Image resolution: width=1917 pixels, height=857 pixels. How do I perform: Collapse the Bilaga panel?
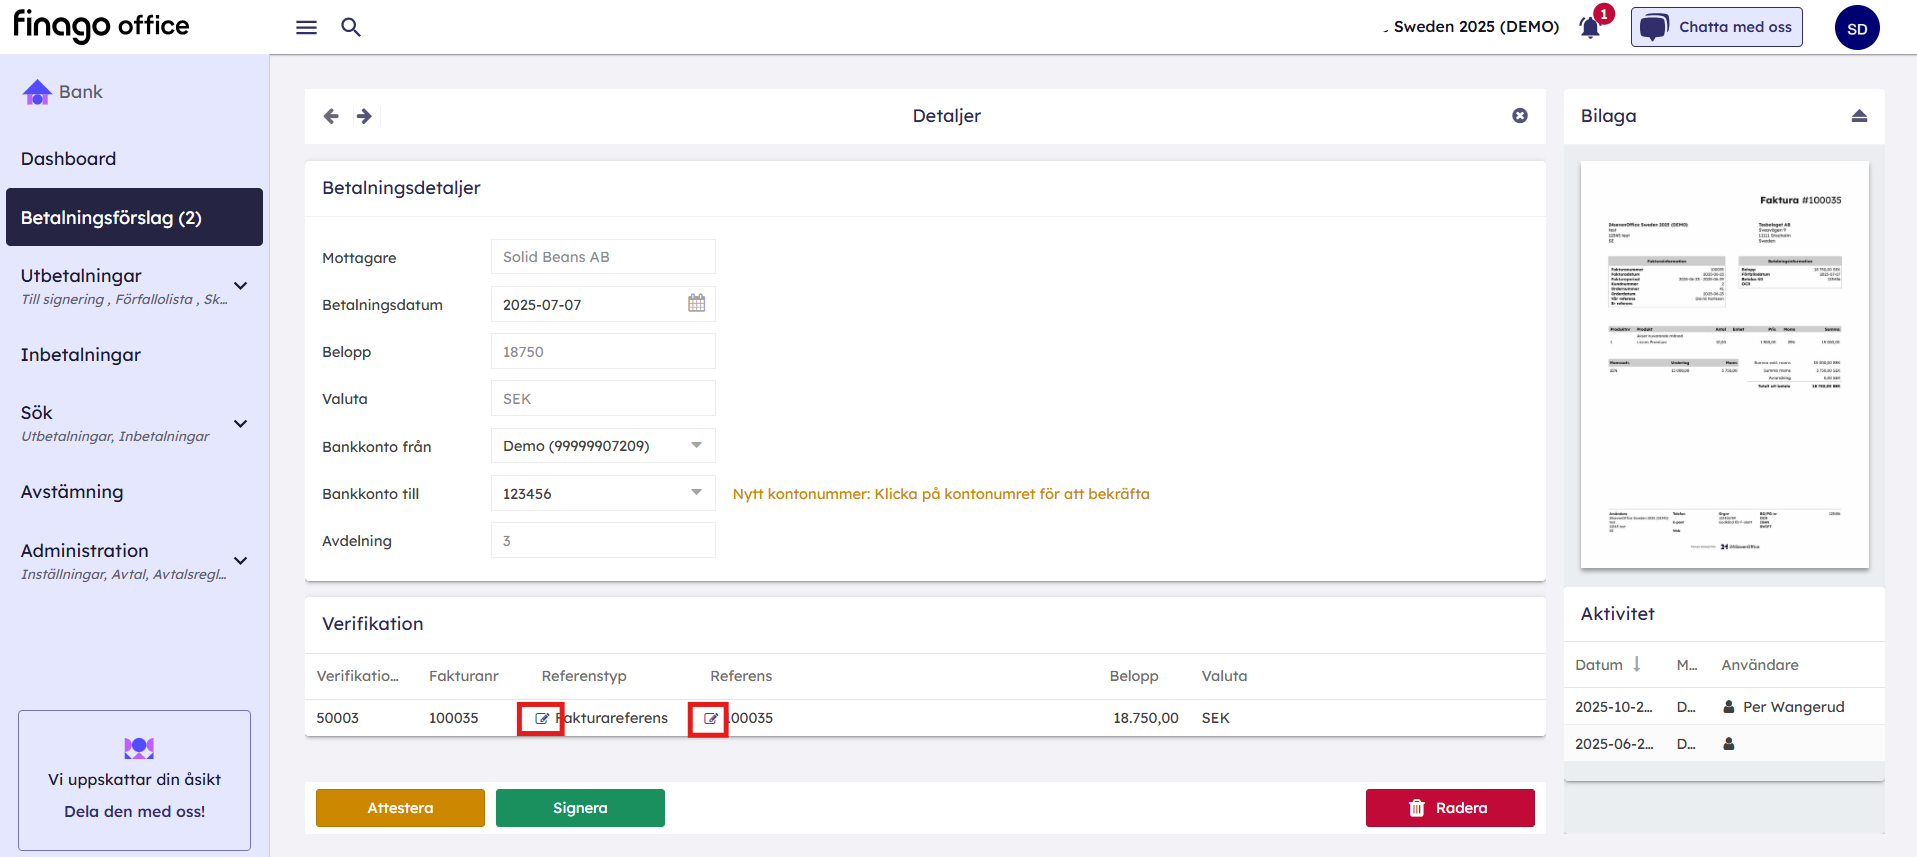pyautogui.click(x=1859, y=116)
